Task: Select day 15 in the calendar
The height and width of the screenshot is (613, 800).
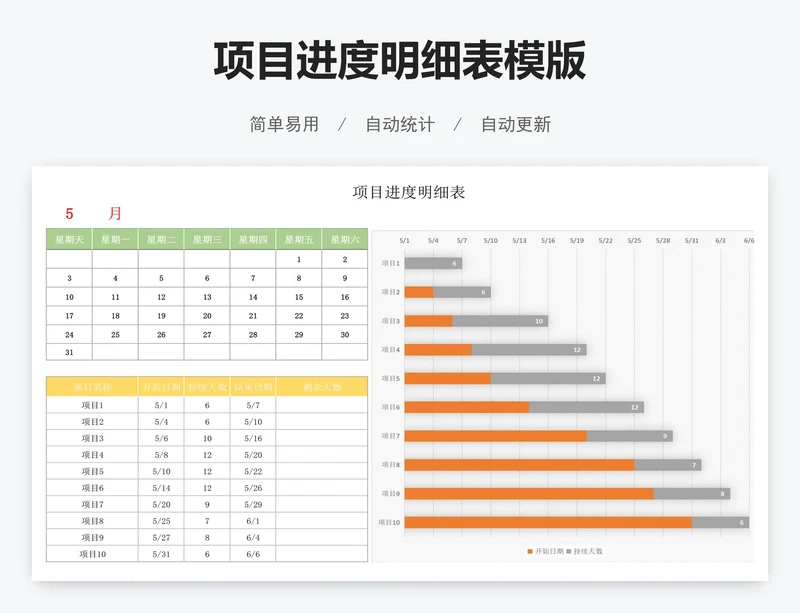Action: coord(299,297)
